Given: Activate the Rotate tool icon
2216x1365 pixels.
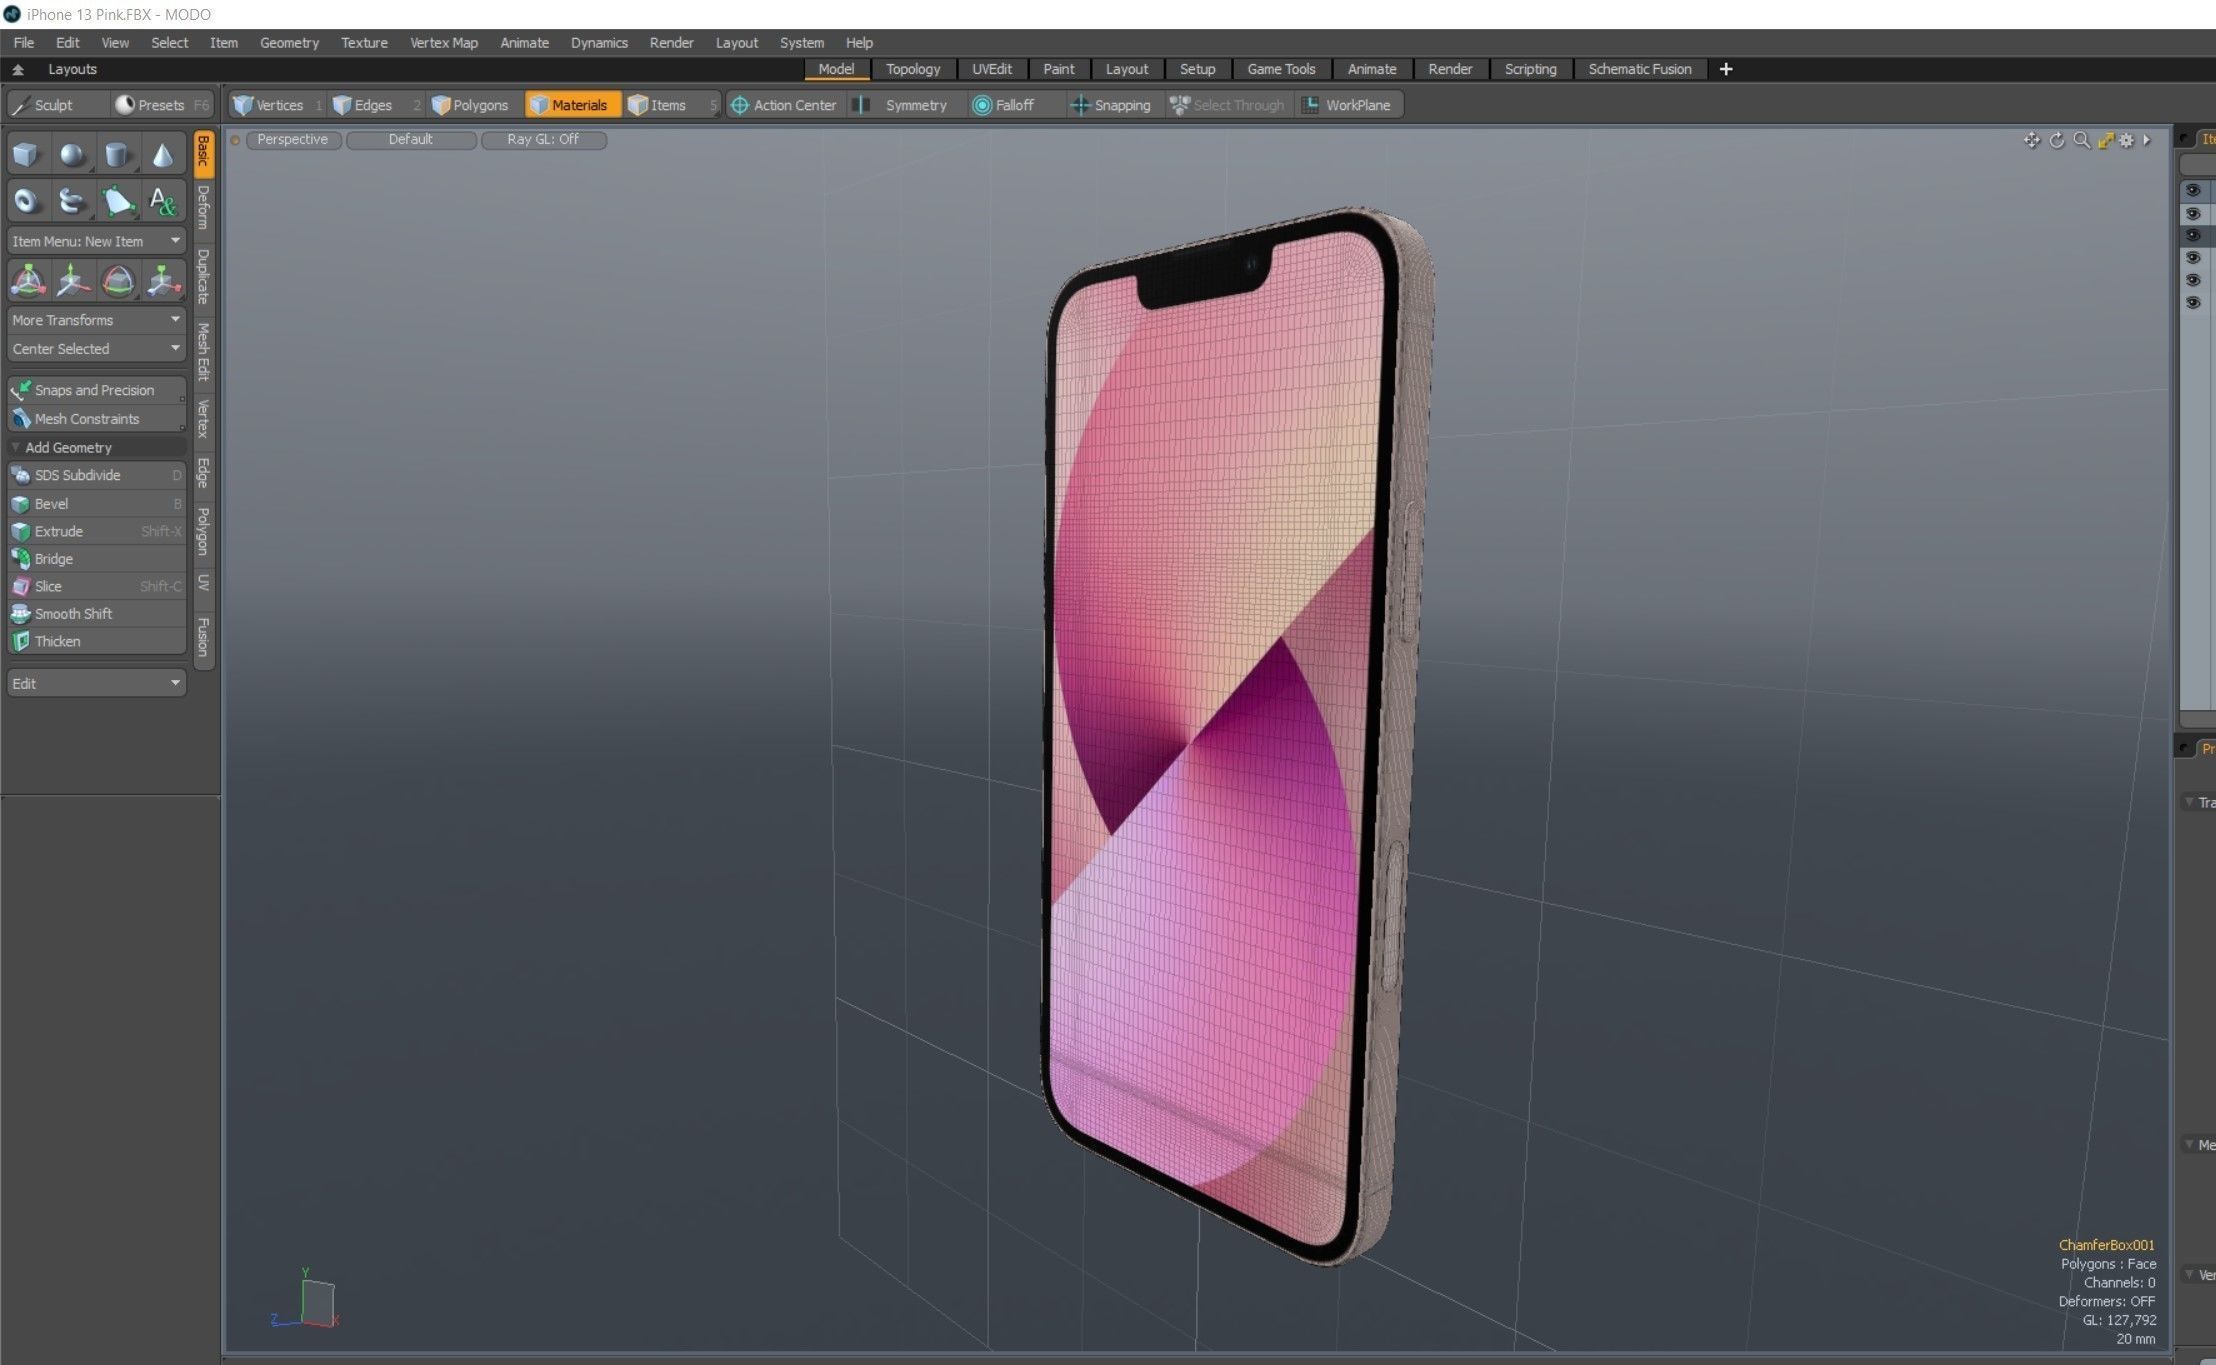Looking at the screenshot, I should click(x=117, y=281).
